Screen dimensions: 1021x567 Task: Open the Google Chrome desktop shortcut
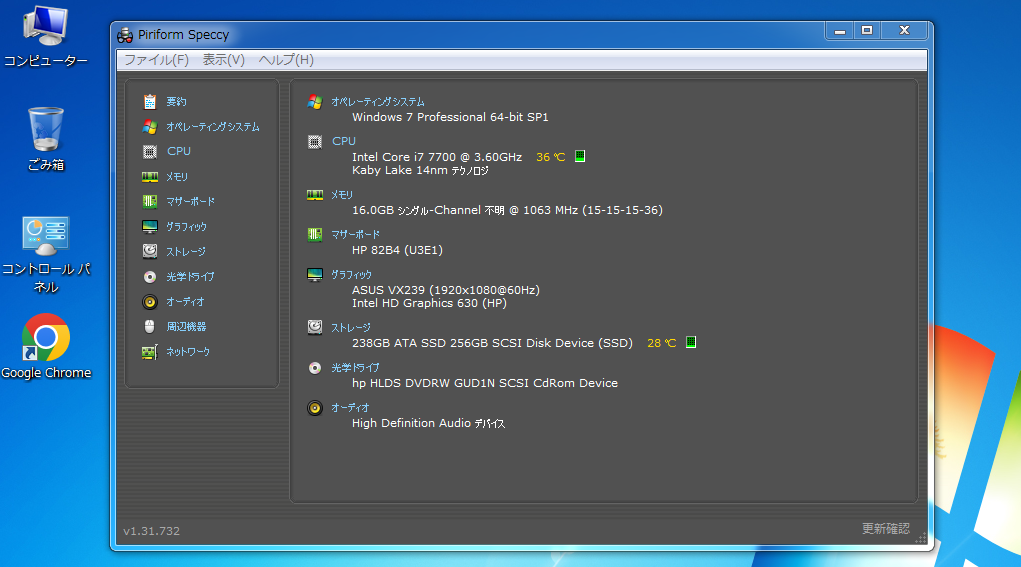tap(46, 346)
